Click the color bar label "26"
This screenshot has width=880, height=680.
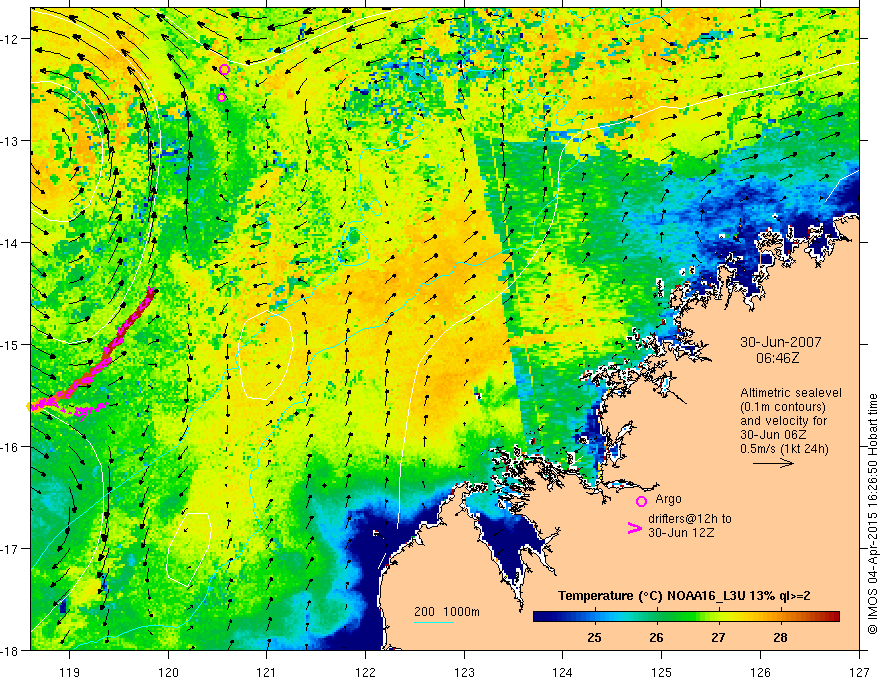[656, 638]
